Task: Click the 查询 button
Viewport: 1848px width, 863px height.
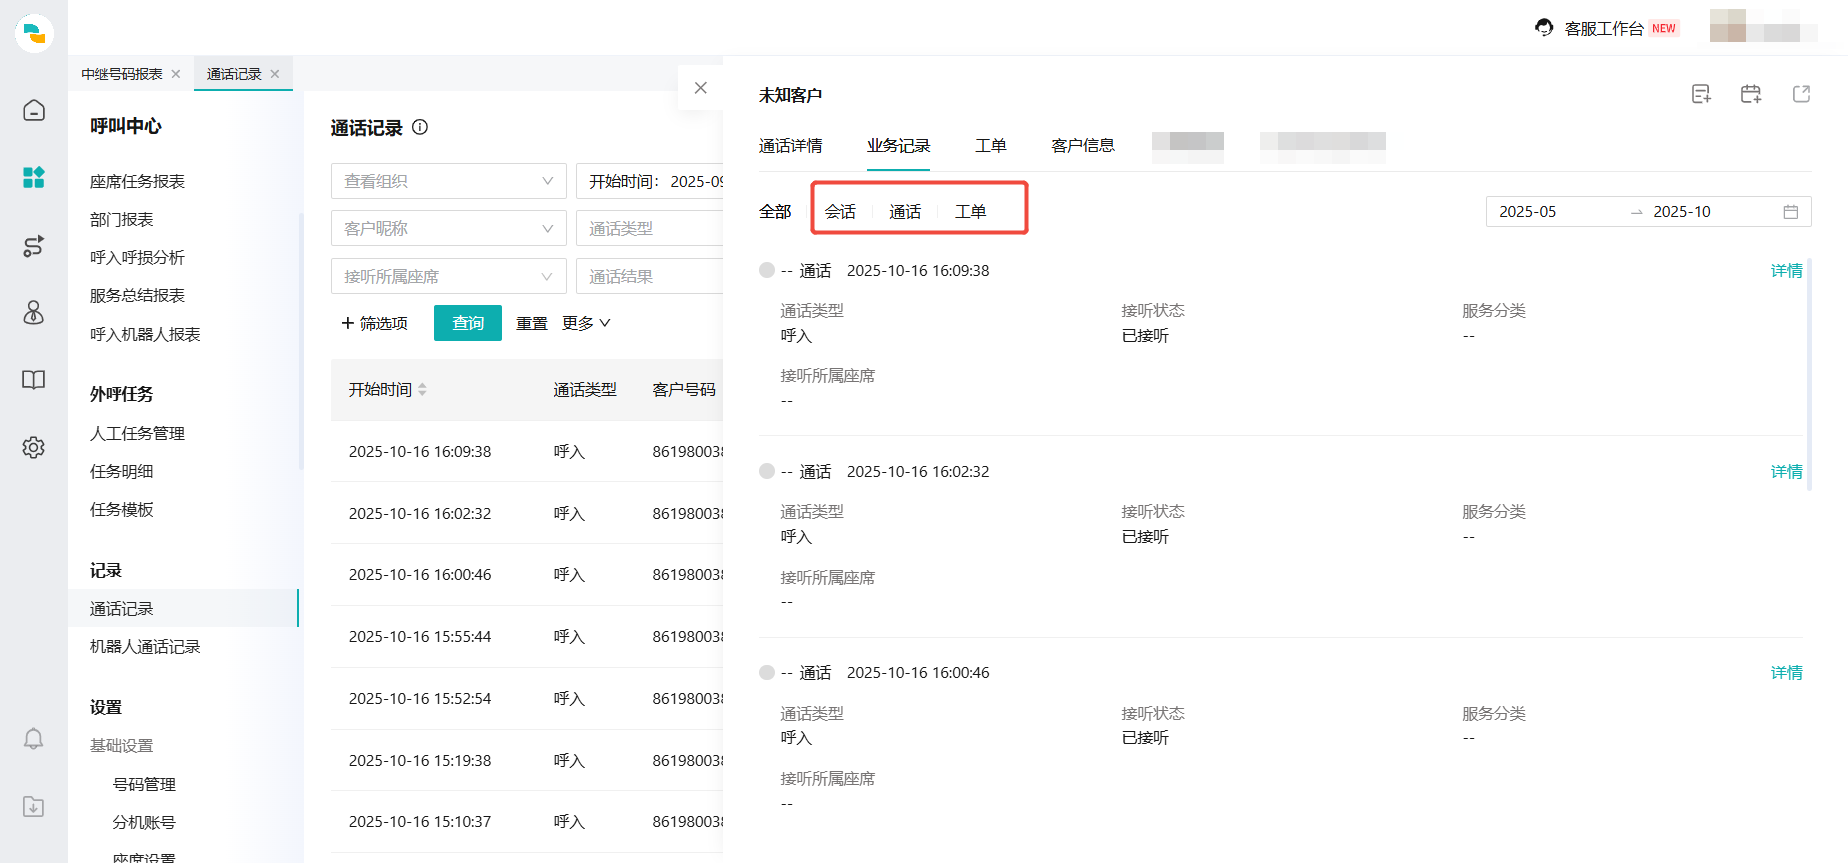Action: [468, 323]
